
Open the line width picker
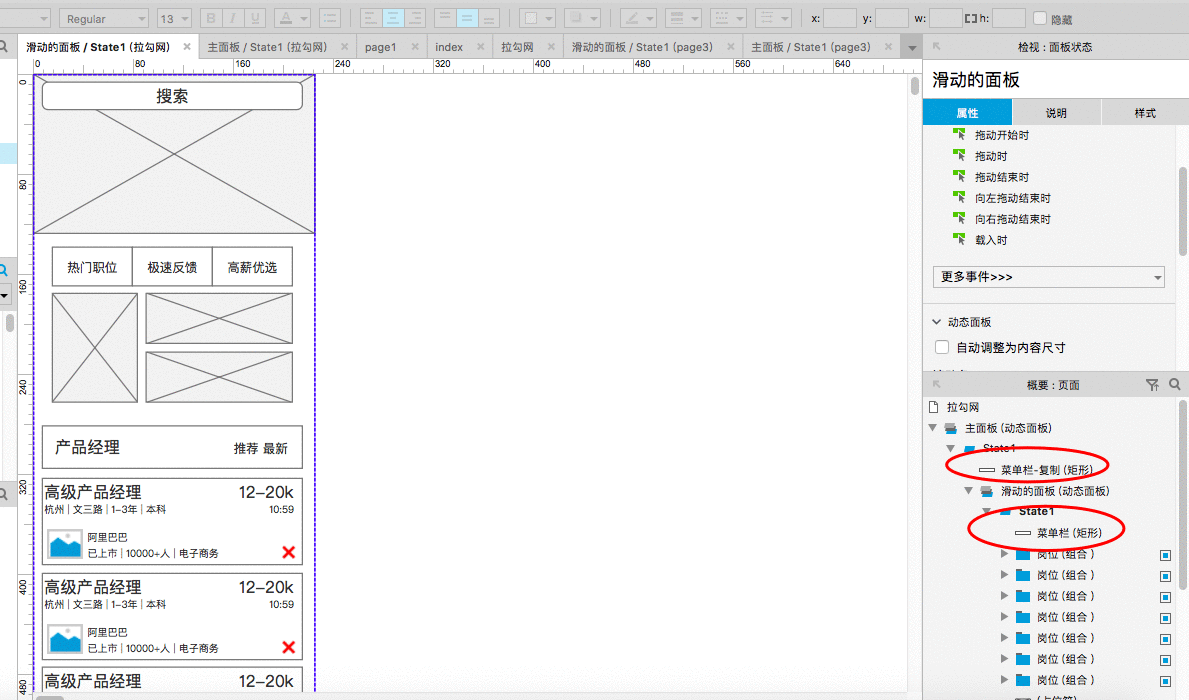click(x=685, y=18)
